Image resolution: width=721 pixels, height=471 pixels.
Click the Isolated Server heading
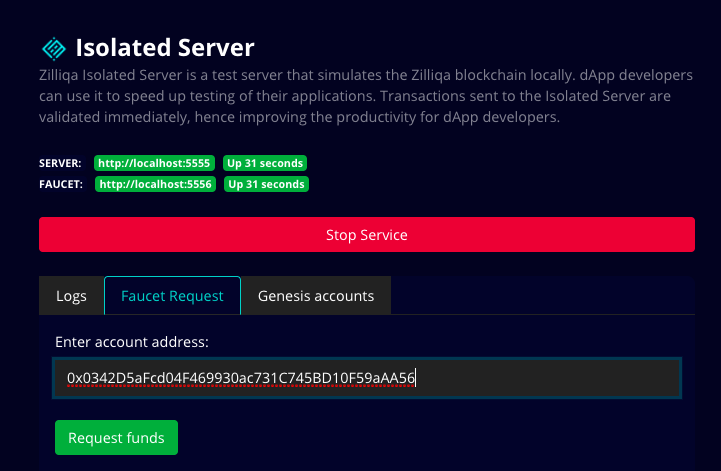point(165,47)
